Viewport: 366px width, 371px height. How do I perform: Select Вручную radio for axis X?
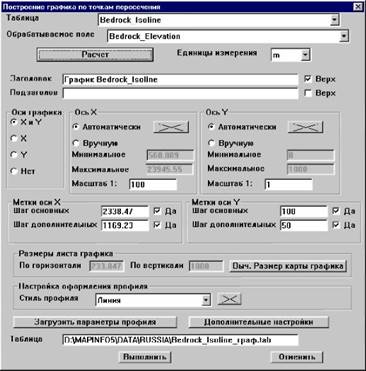point(76,143)
